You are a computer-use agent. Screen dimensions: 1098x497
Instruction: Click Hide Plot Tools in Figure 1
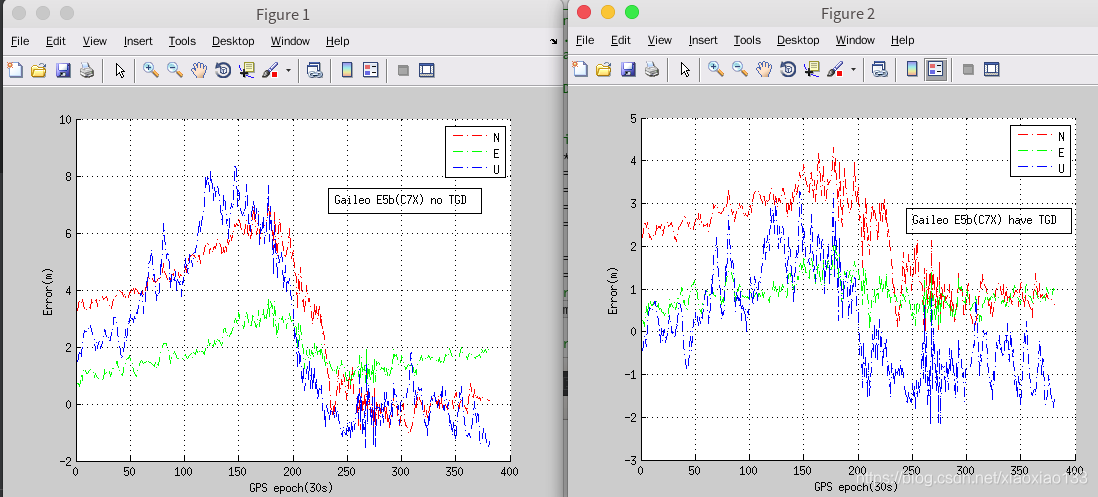coord(403,69)
